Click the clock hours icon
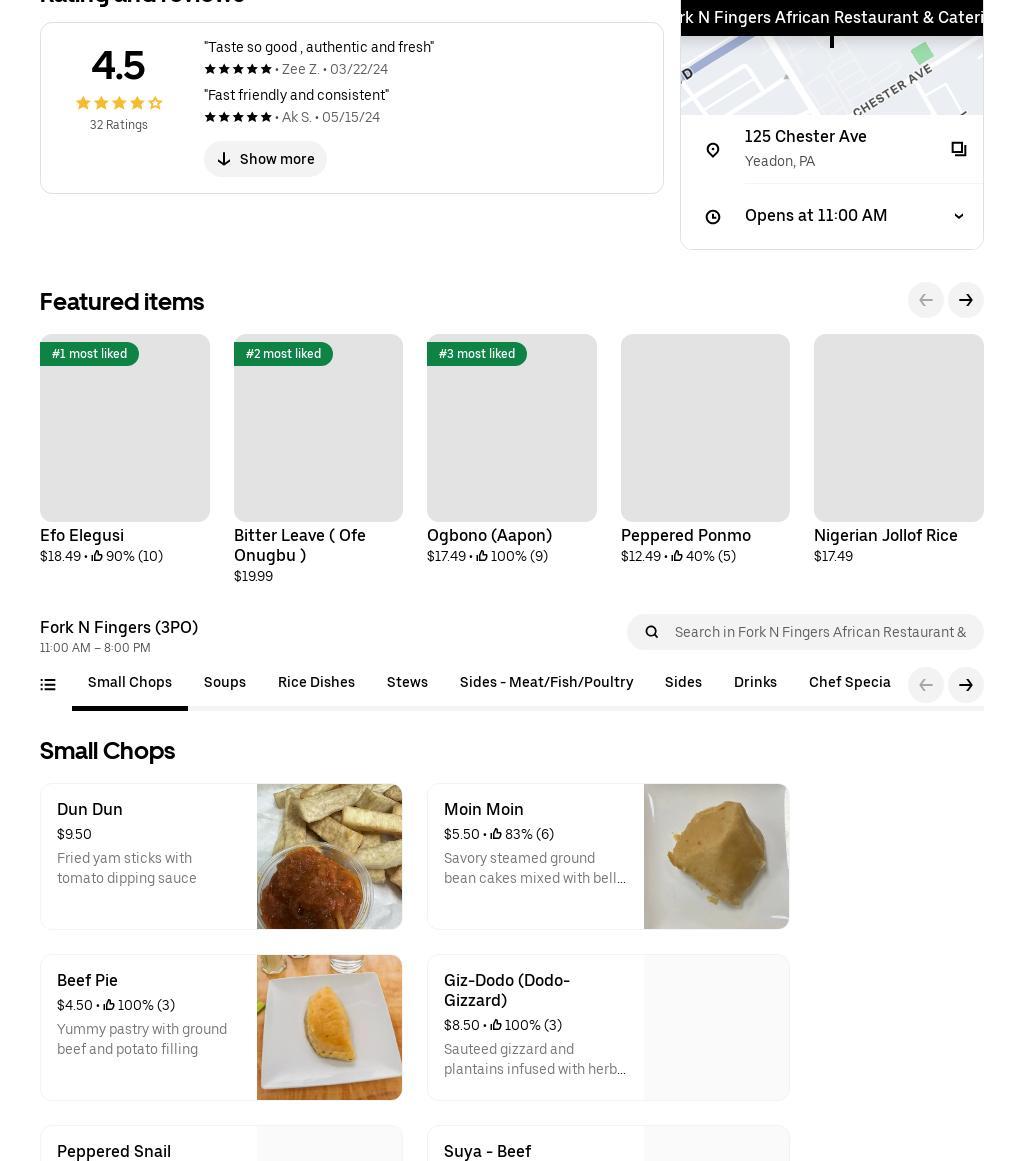The image size is (1024, 1161). [713, 216]
